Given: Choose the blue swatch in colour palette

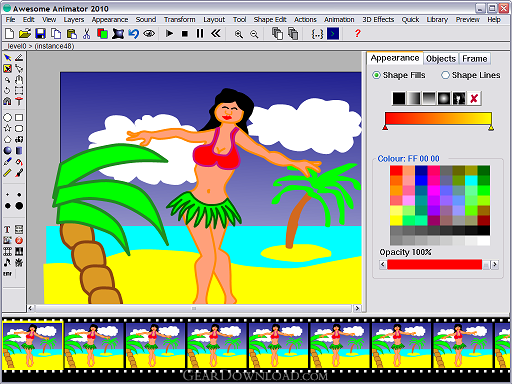Looking at the screenshot, I should tap(421, 180).
